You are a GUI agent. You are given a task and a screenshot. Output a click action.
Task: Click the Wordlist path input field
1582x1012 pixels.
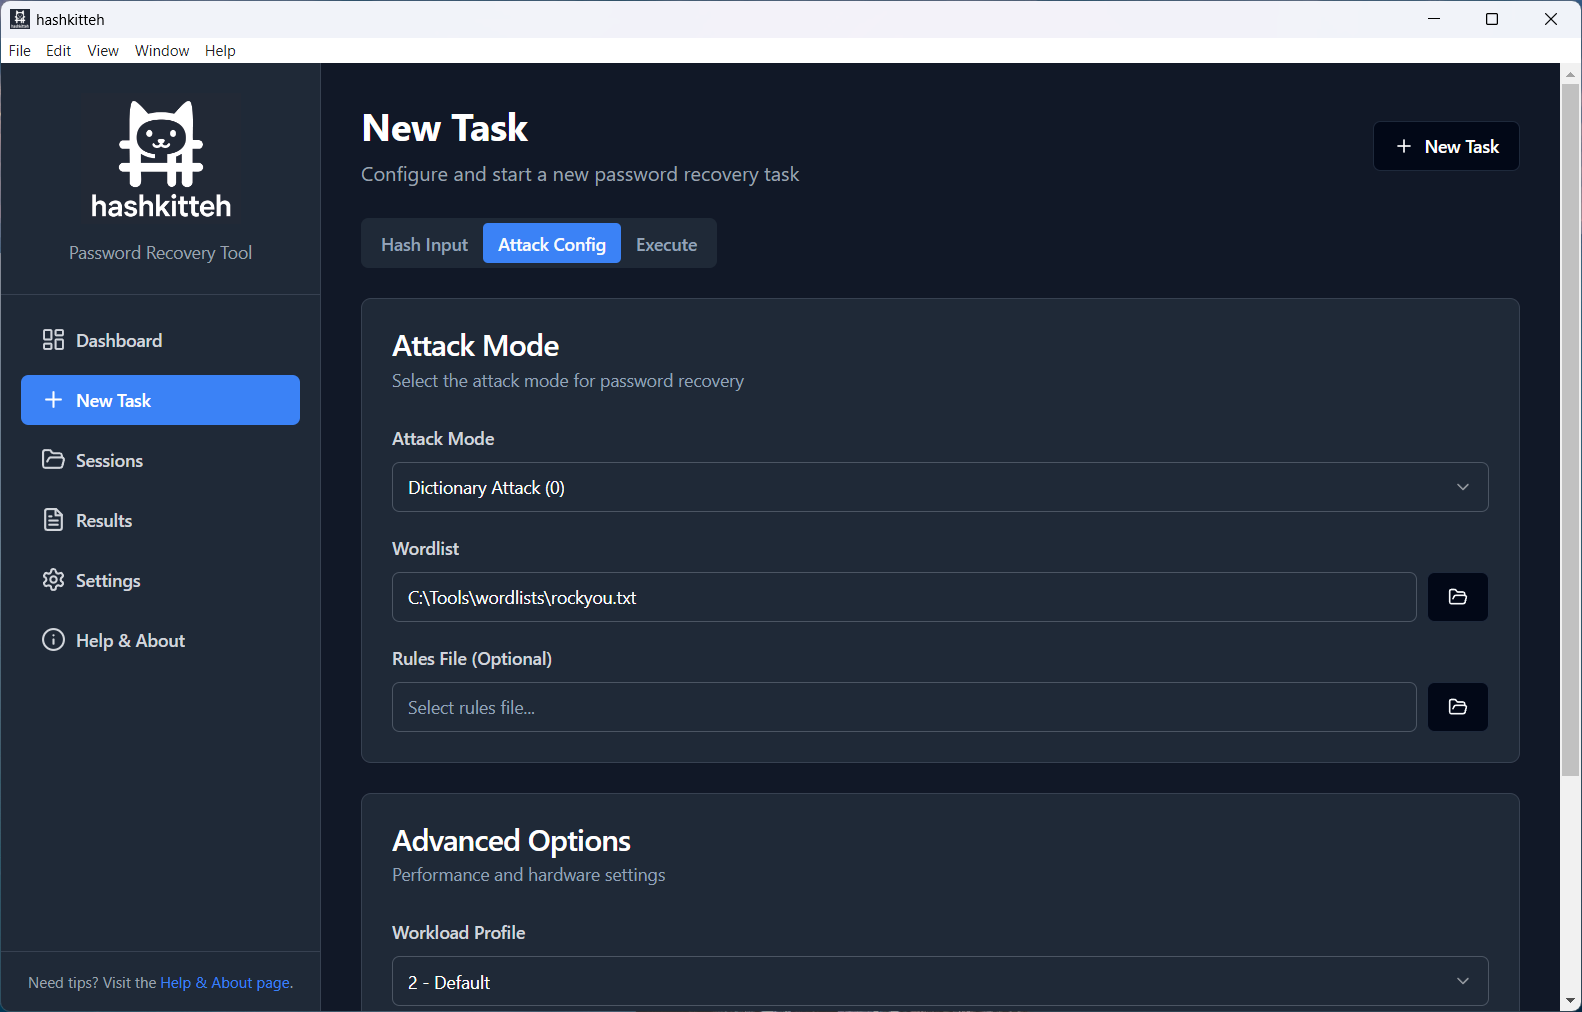(x=904, y=597)
